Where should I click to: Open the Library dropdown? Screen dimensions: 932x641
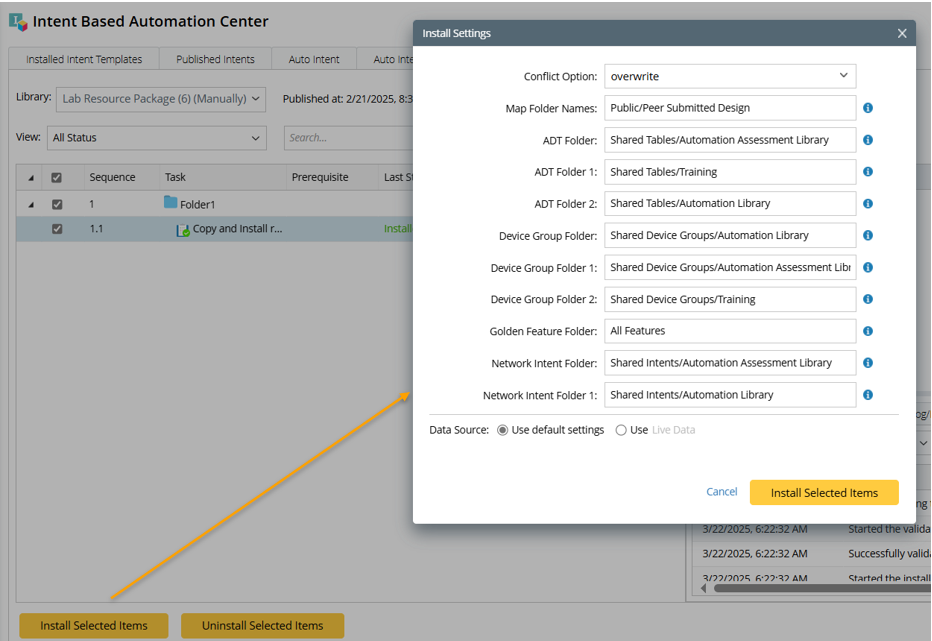tap(161, 99)
